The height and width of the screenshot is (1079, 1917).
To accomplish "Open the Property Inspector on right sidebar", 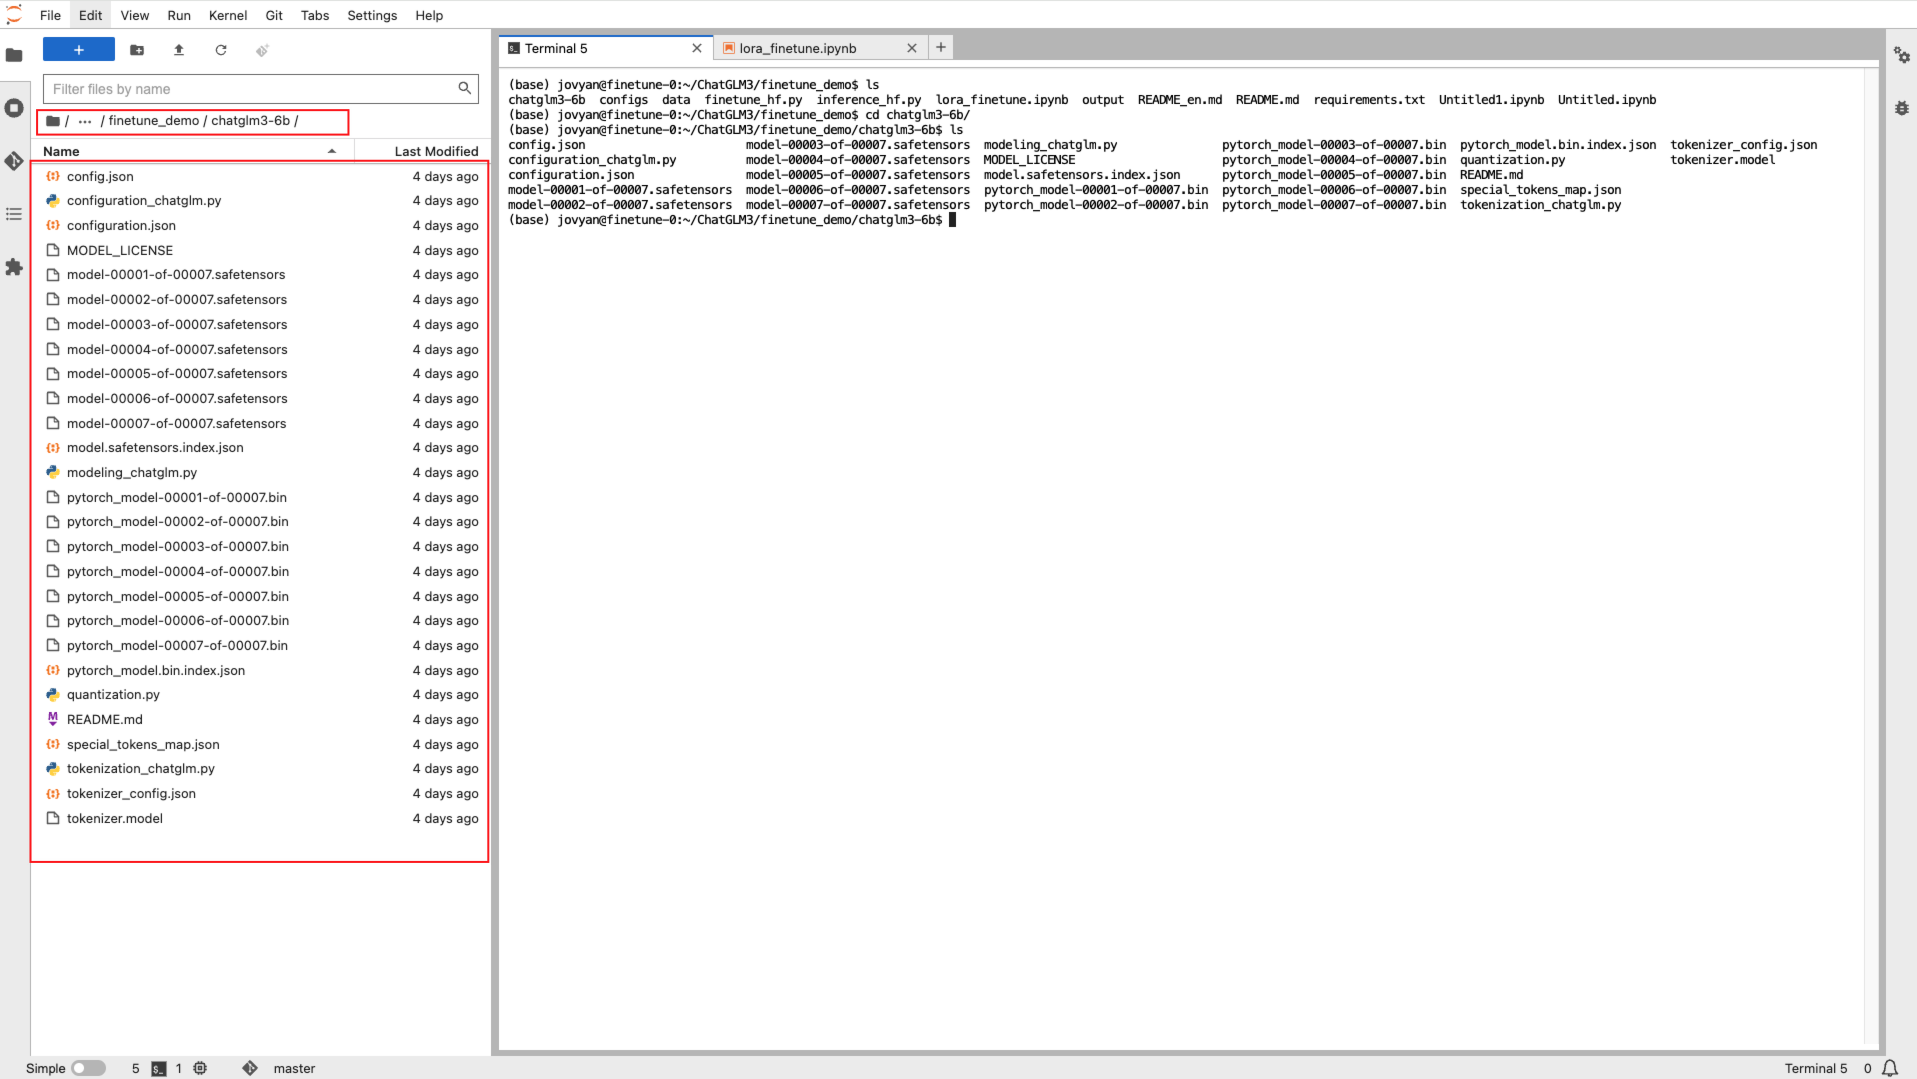I will tap(1901, 55).
